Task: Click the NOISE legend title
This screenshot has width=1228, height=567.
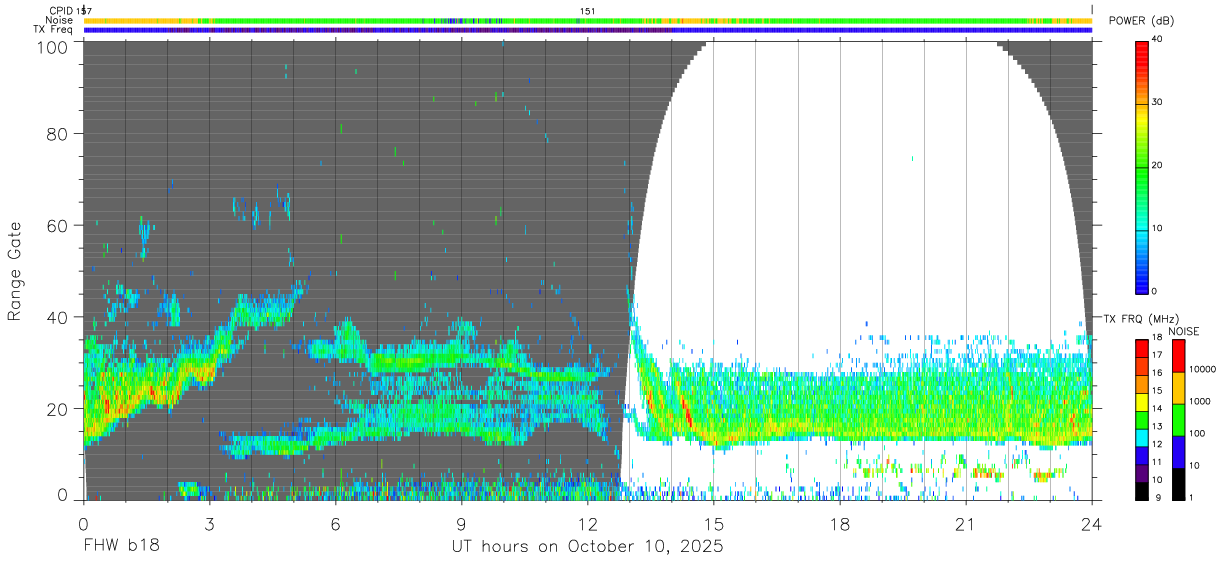Action: 1183,331
